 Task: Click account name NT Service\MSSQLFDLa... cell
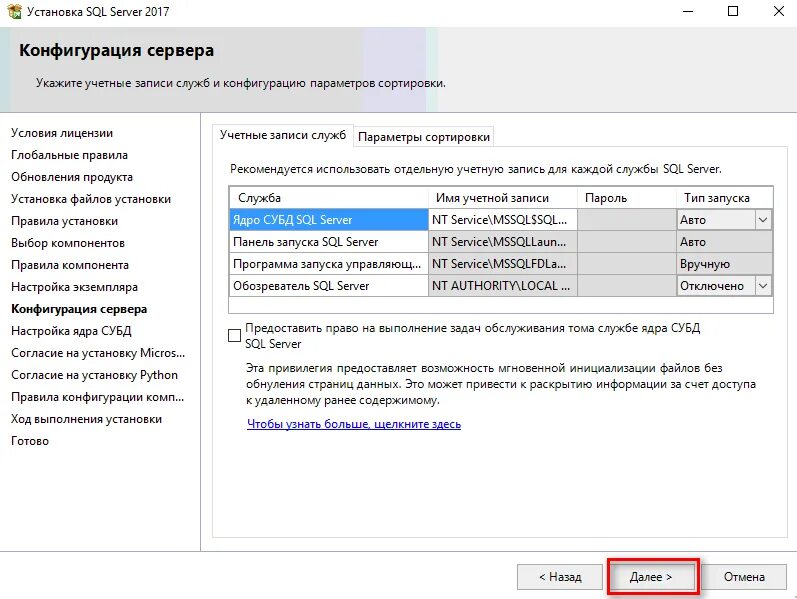coord(503,264)
